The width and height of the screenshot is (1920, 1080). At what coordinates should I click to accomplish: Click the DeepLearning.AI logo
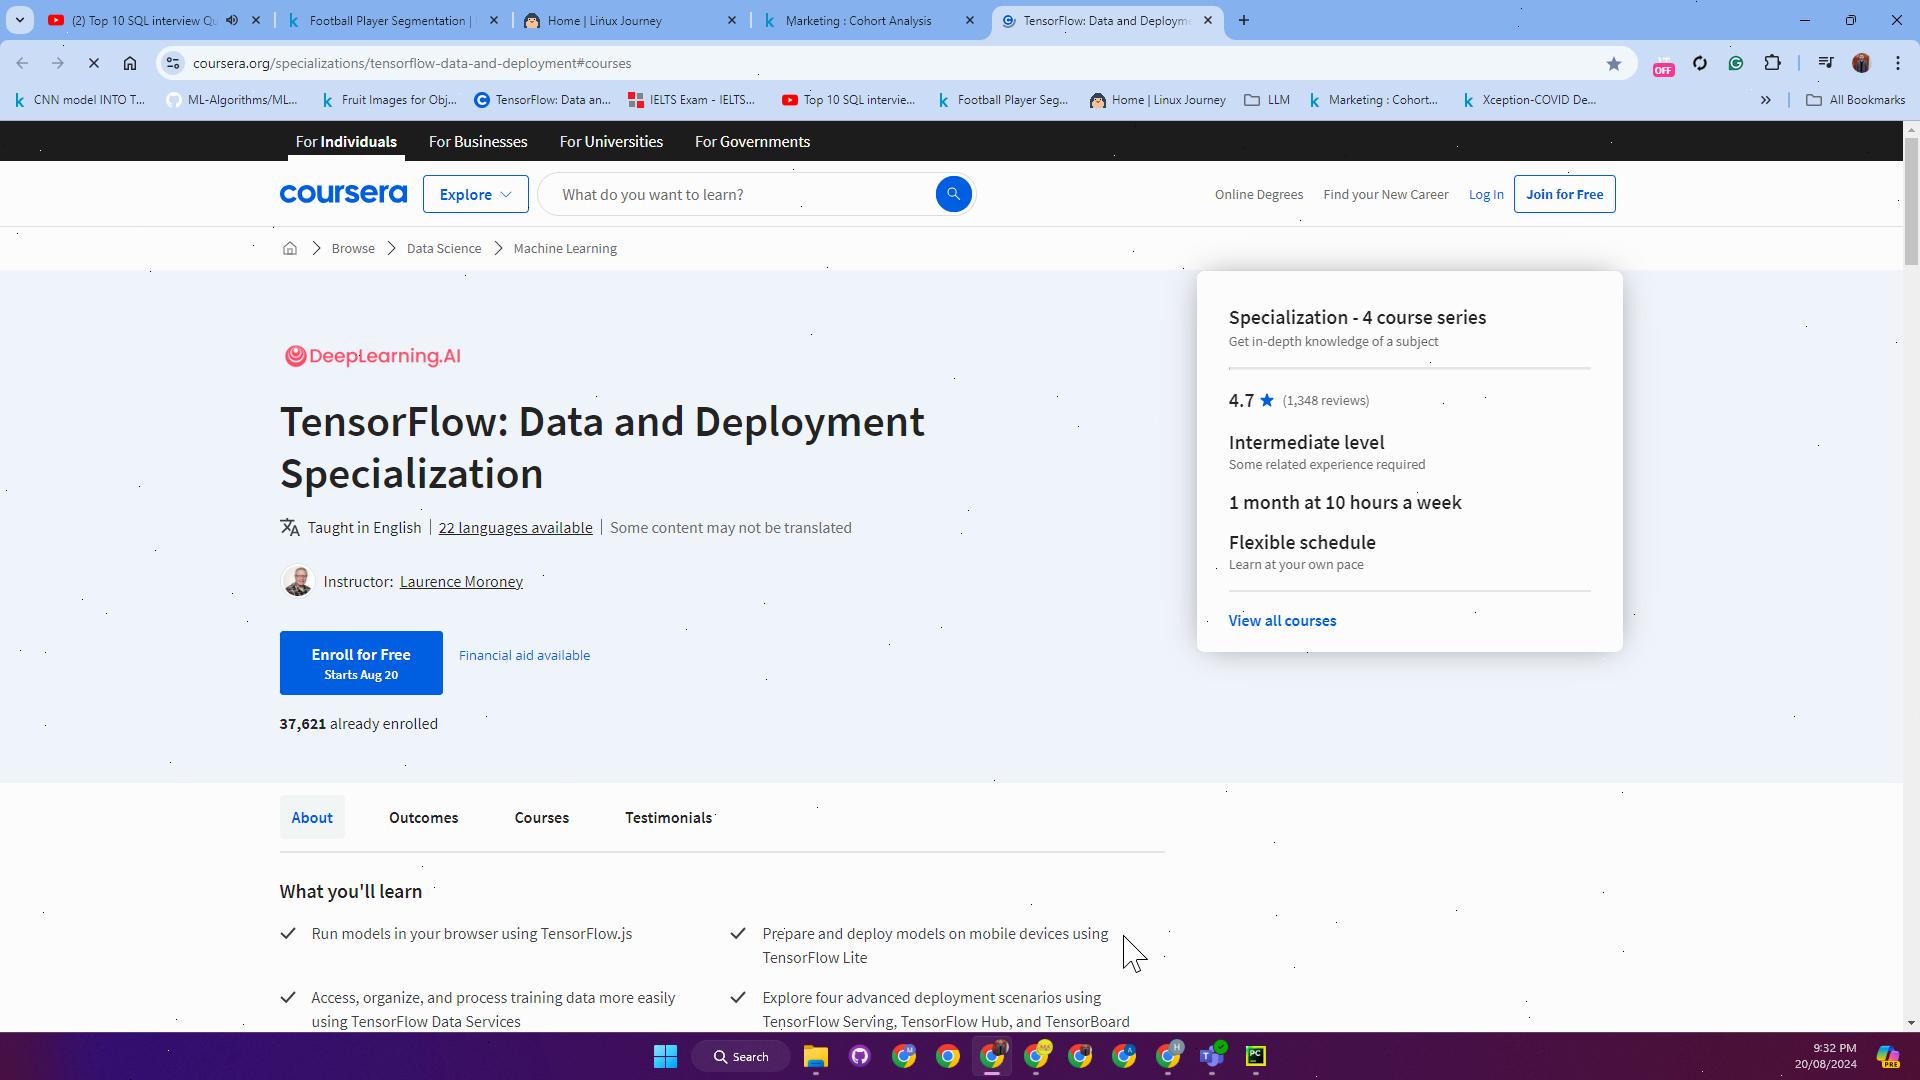(x=373, y=356)
